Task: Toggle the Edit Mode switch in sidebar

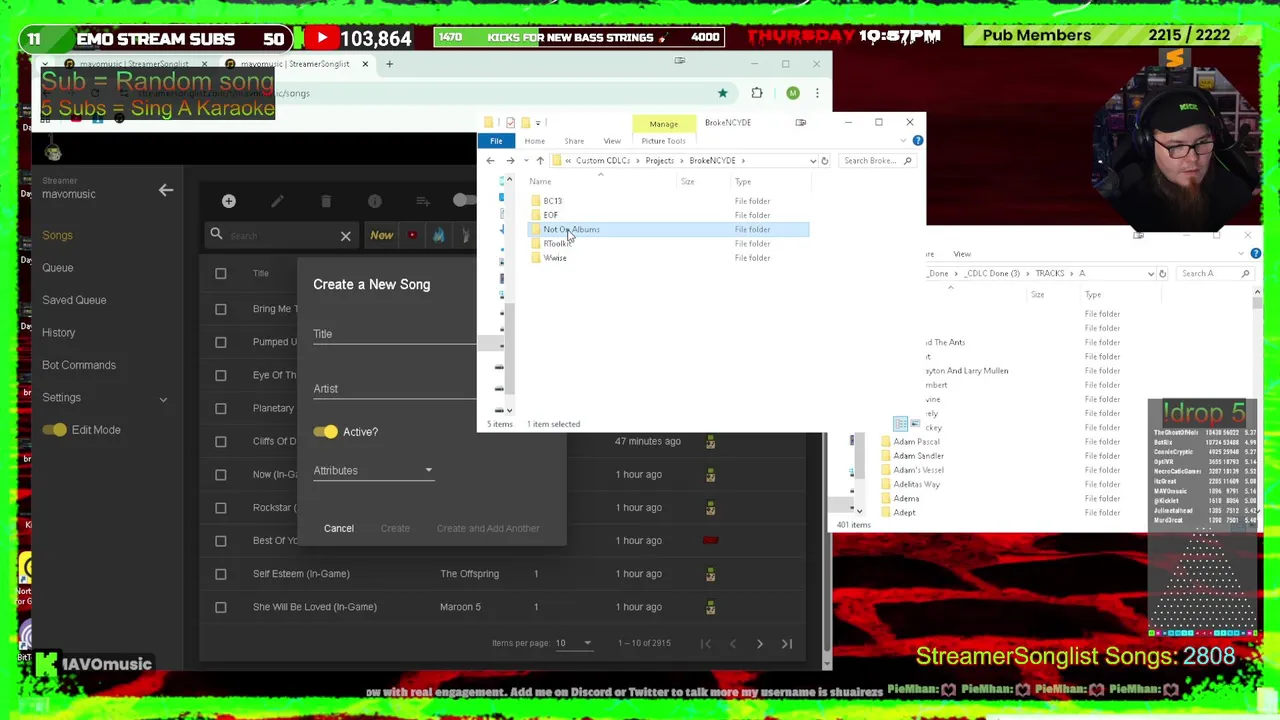Action: click(55, 430)
